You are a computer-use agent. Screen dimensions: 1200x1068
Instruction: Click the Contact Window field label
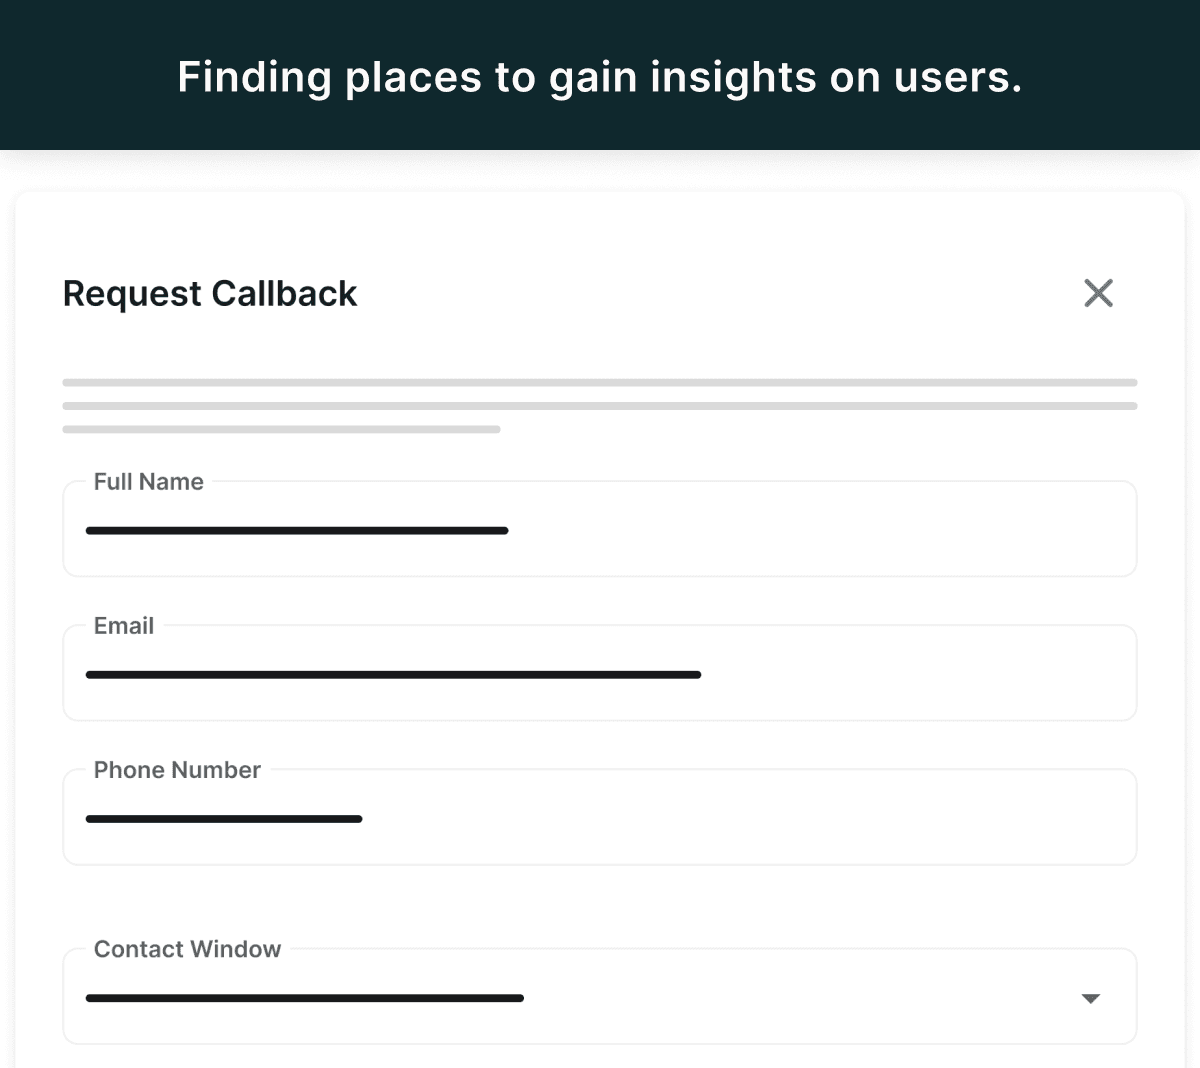coord(187,949)
